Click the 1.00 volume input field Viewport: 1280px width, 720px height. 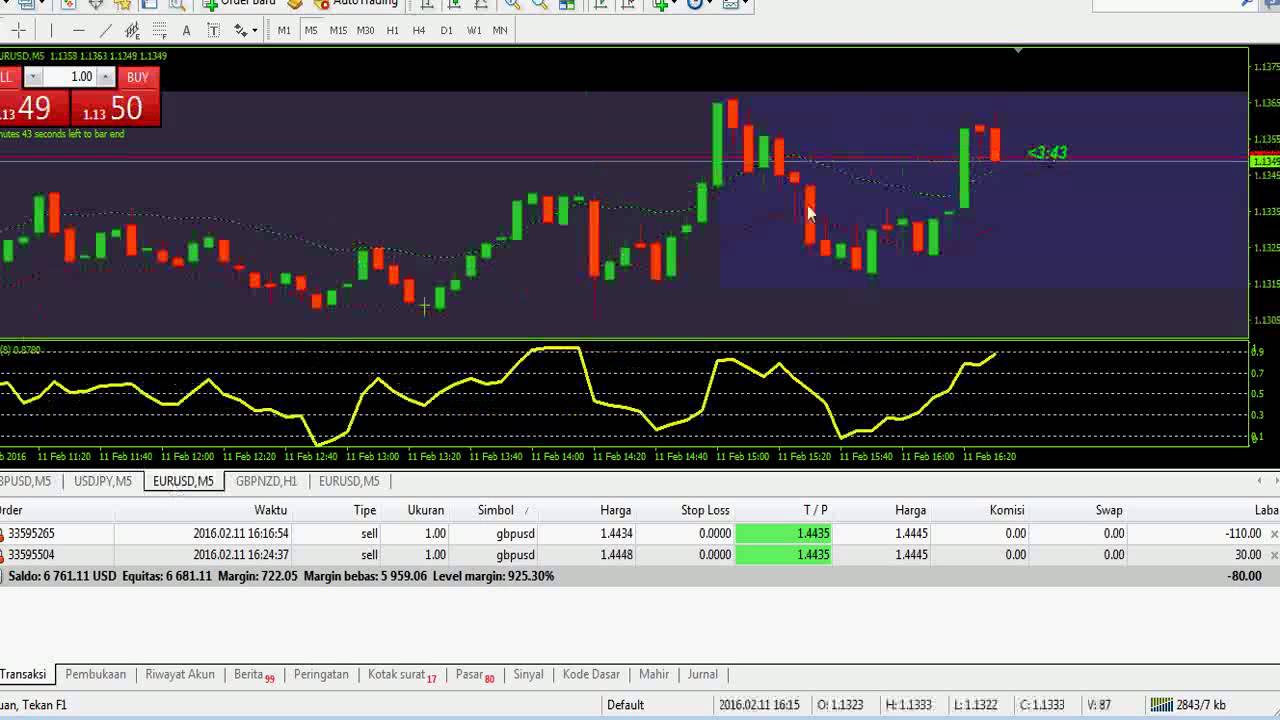[69, 77]
